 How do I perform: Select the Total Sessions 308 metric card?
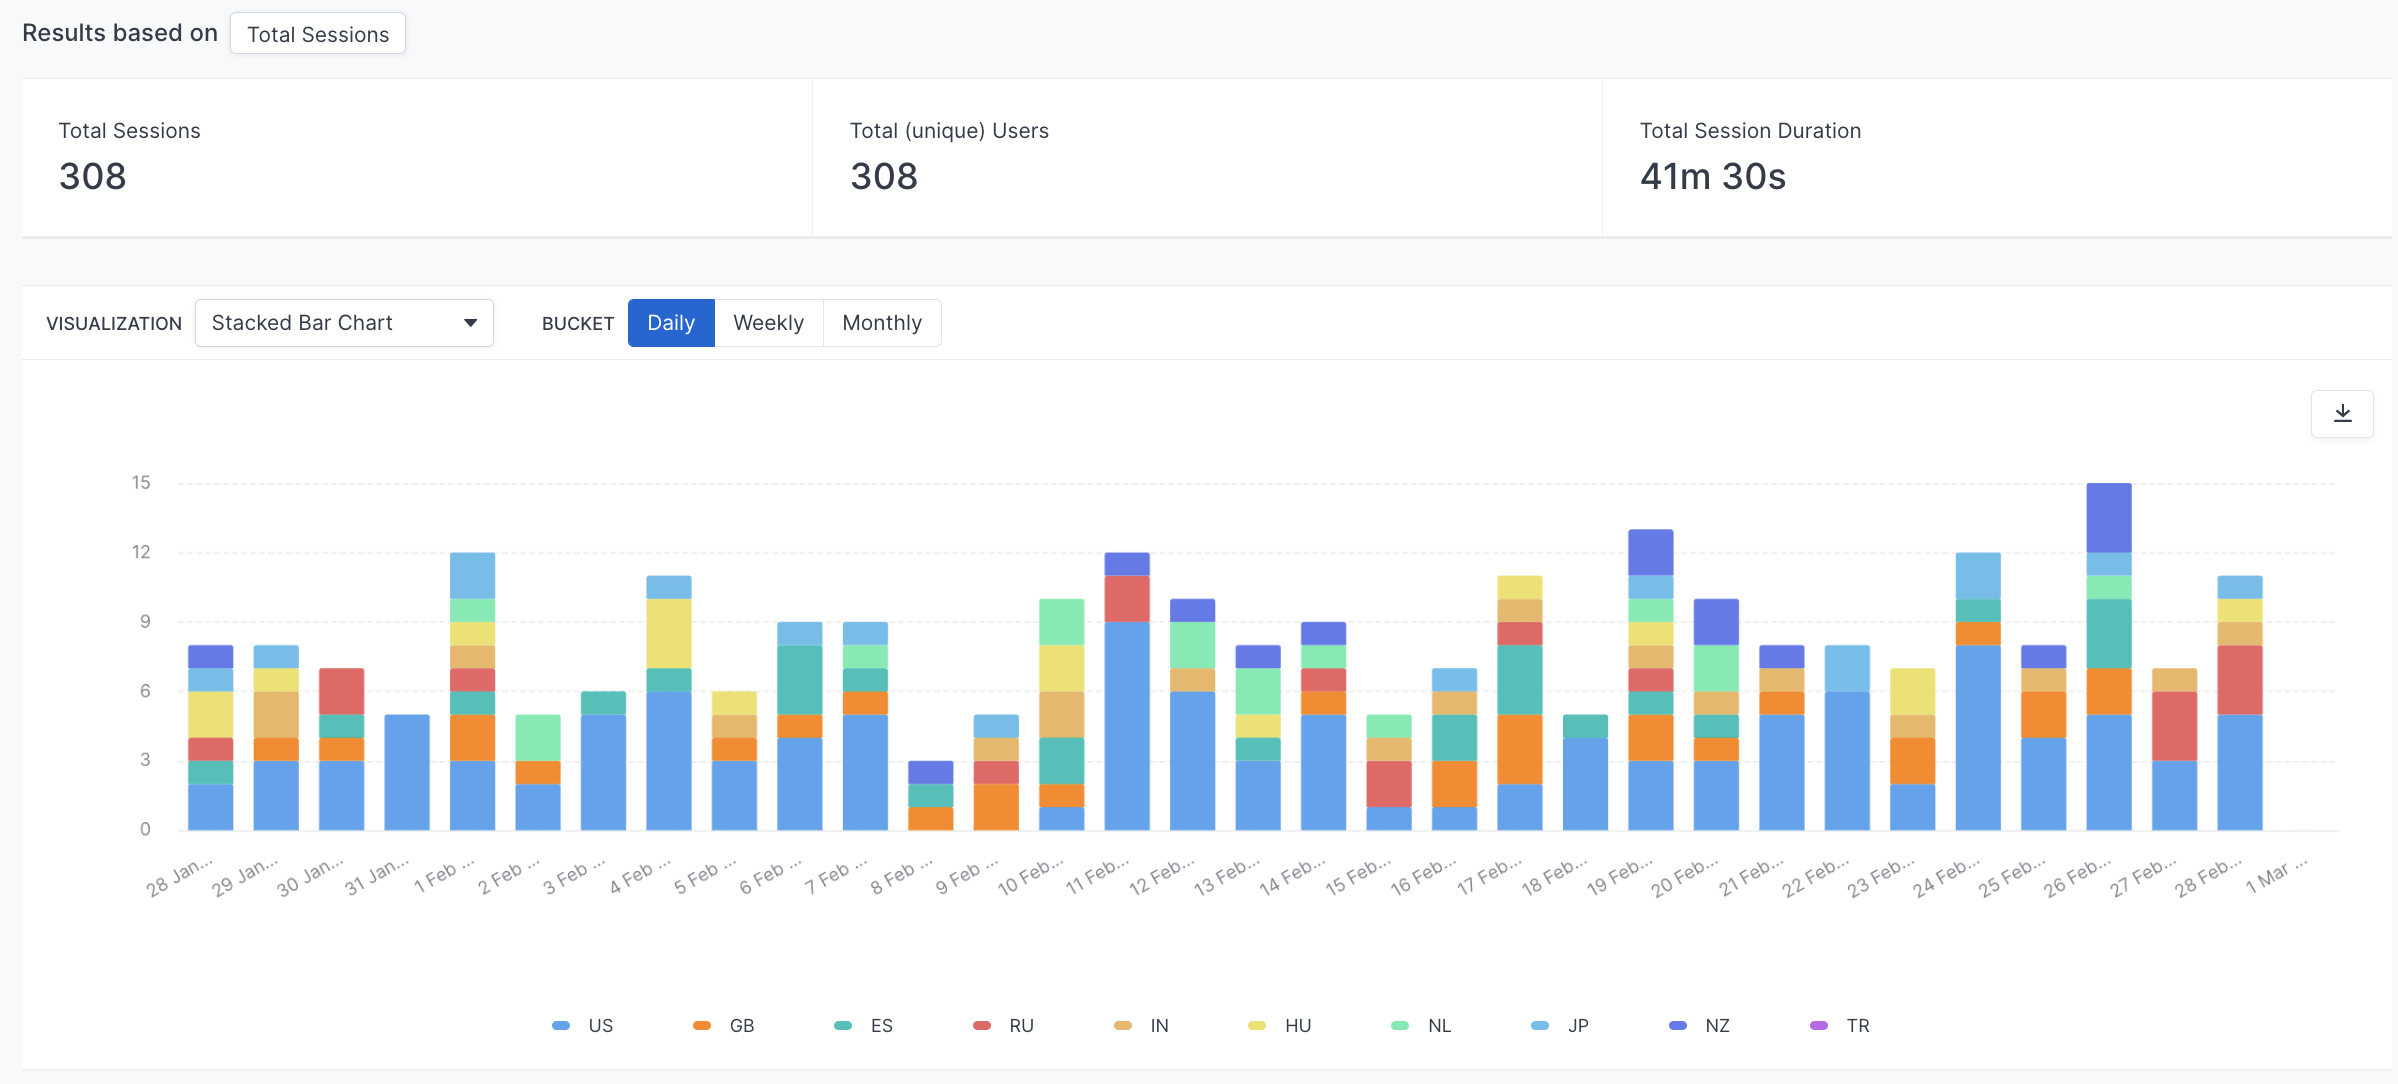[x=417, y=158]
